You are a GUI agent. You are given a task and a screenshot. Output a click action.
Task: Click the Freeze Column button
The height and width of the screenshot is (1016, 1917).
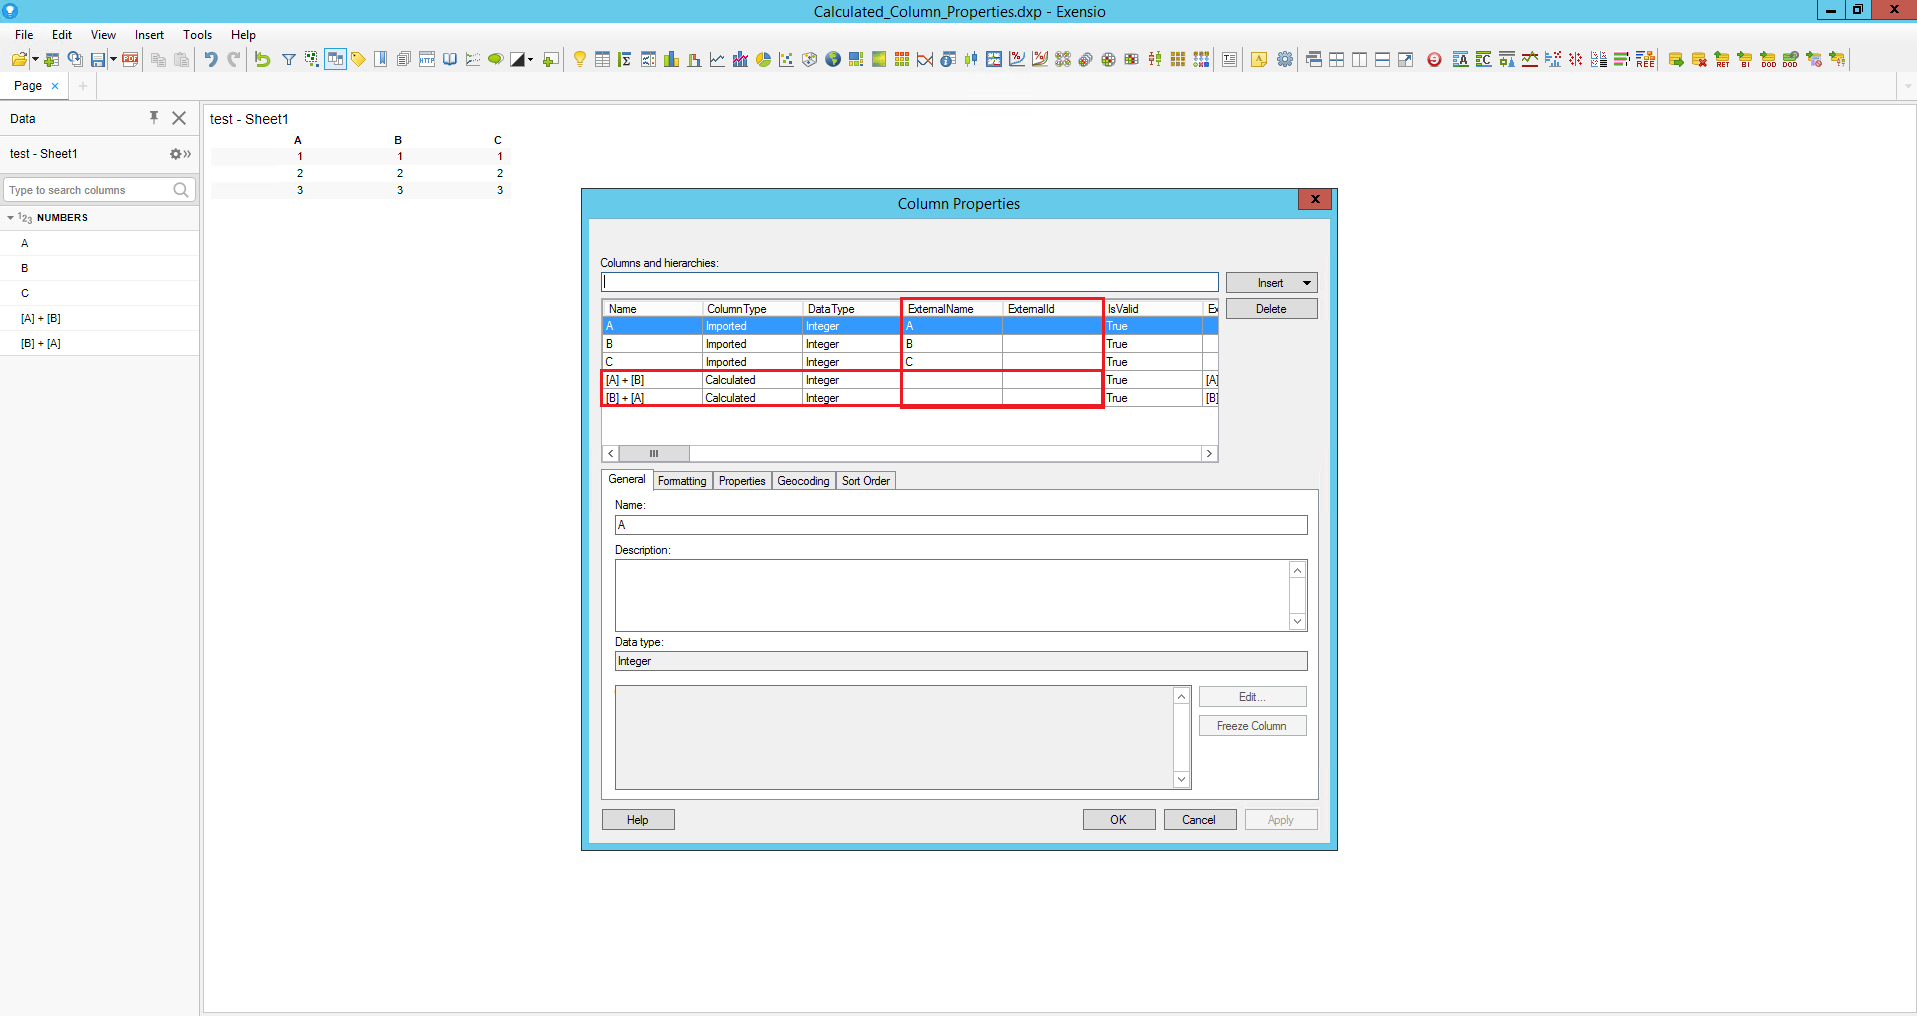tap(1252, 726)
